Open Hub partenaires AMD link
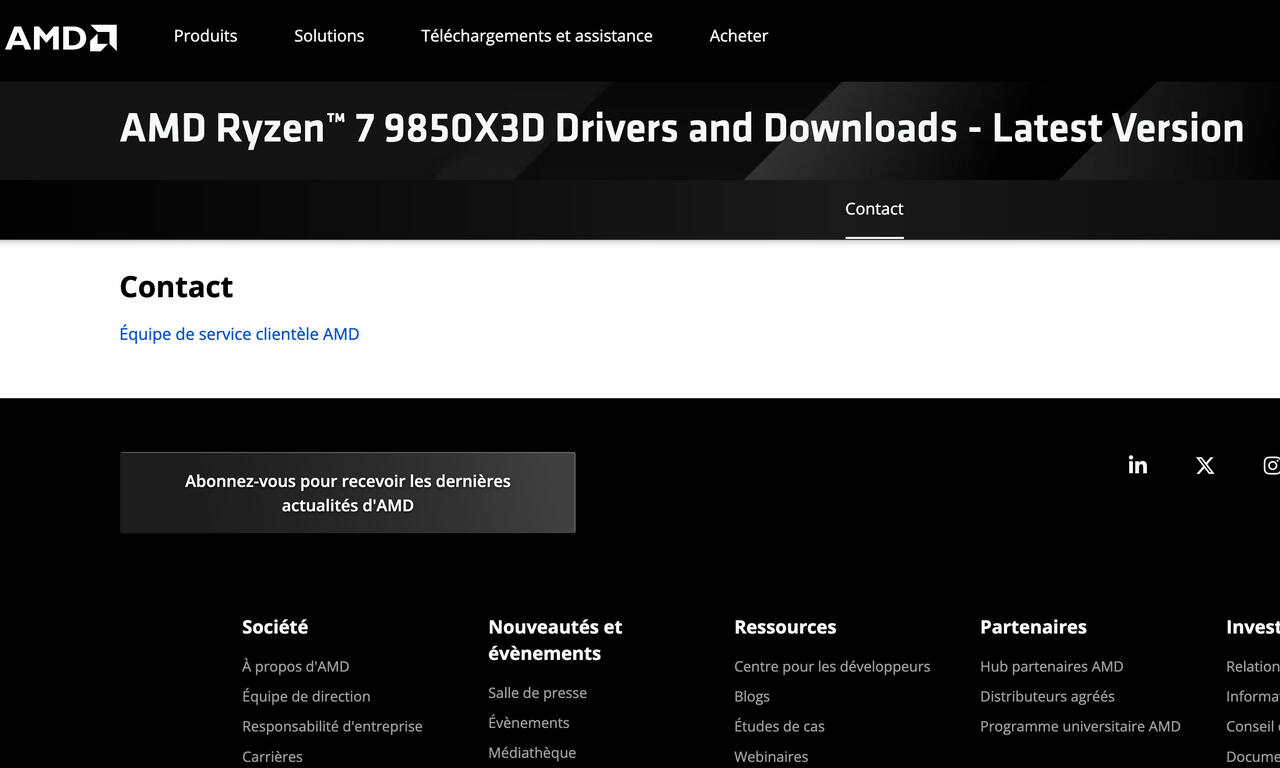This screenshot has width=1280, height=768. [1052, 666]
